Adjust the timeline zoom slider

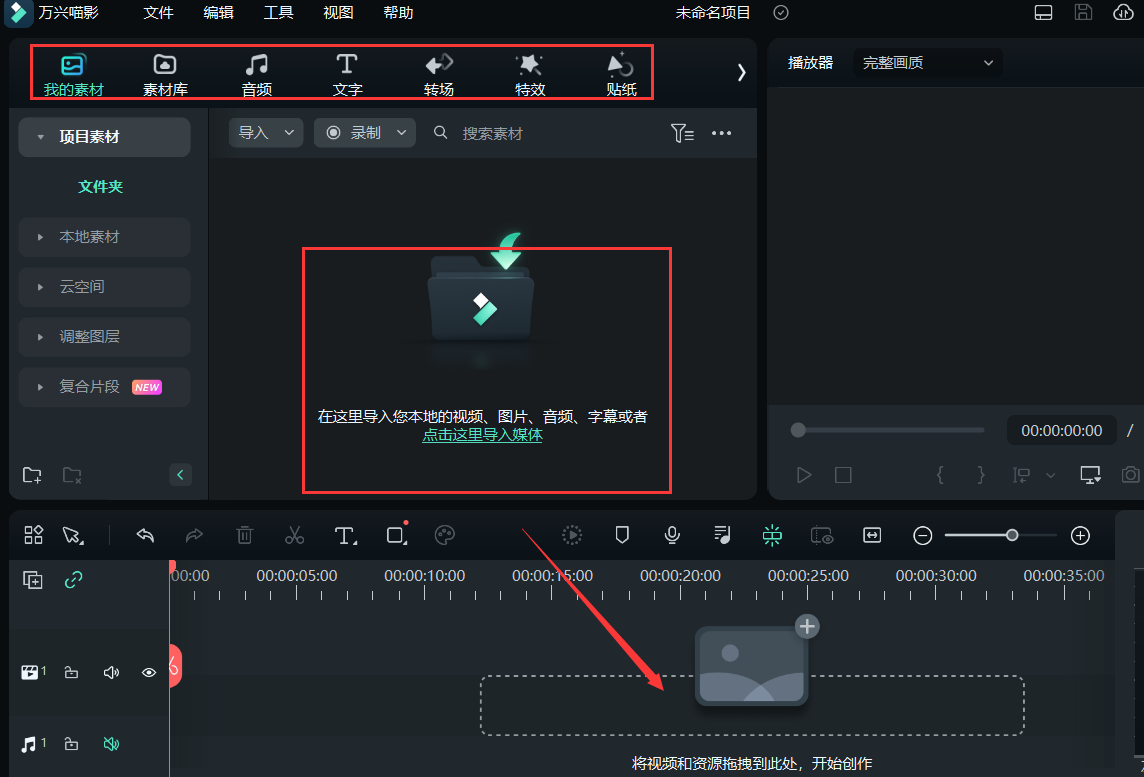coord(1011,535)
